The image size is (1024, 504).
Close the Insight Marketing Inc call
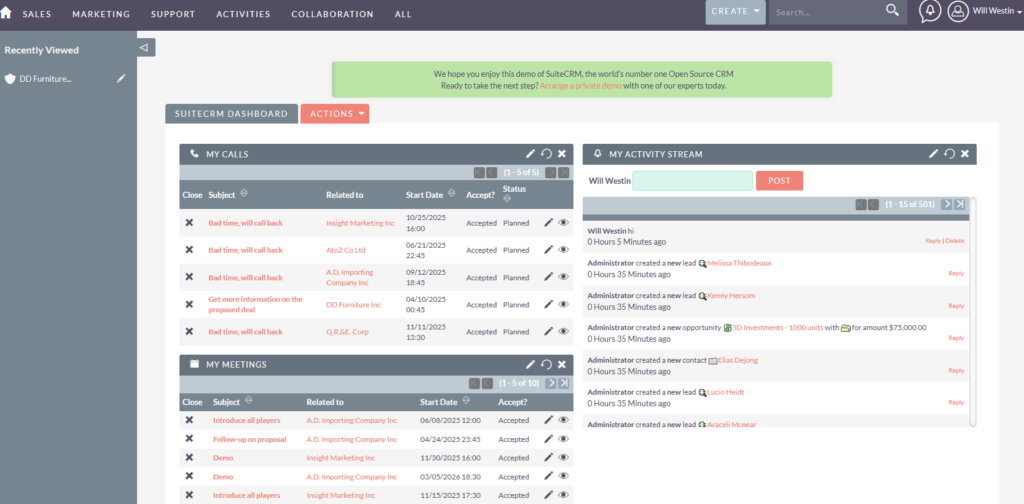click(189, 223)
